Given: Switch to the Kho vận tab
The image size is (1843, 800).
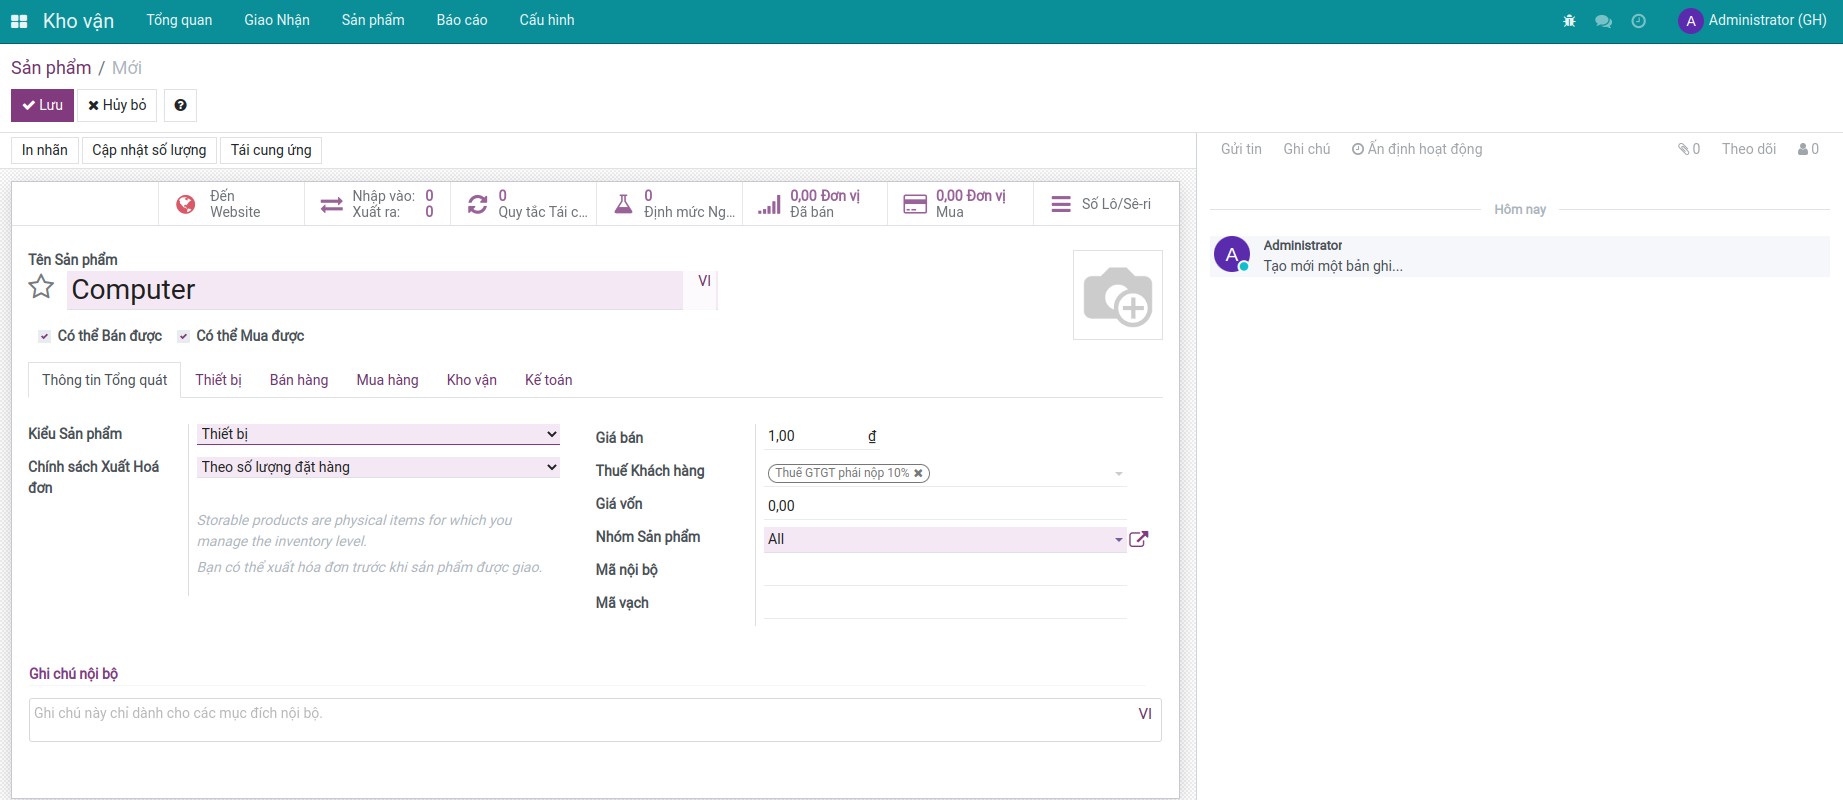Looking at the screenshot, I should click(x=471, y=380).
